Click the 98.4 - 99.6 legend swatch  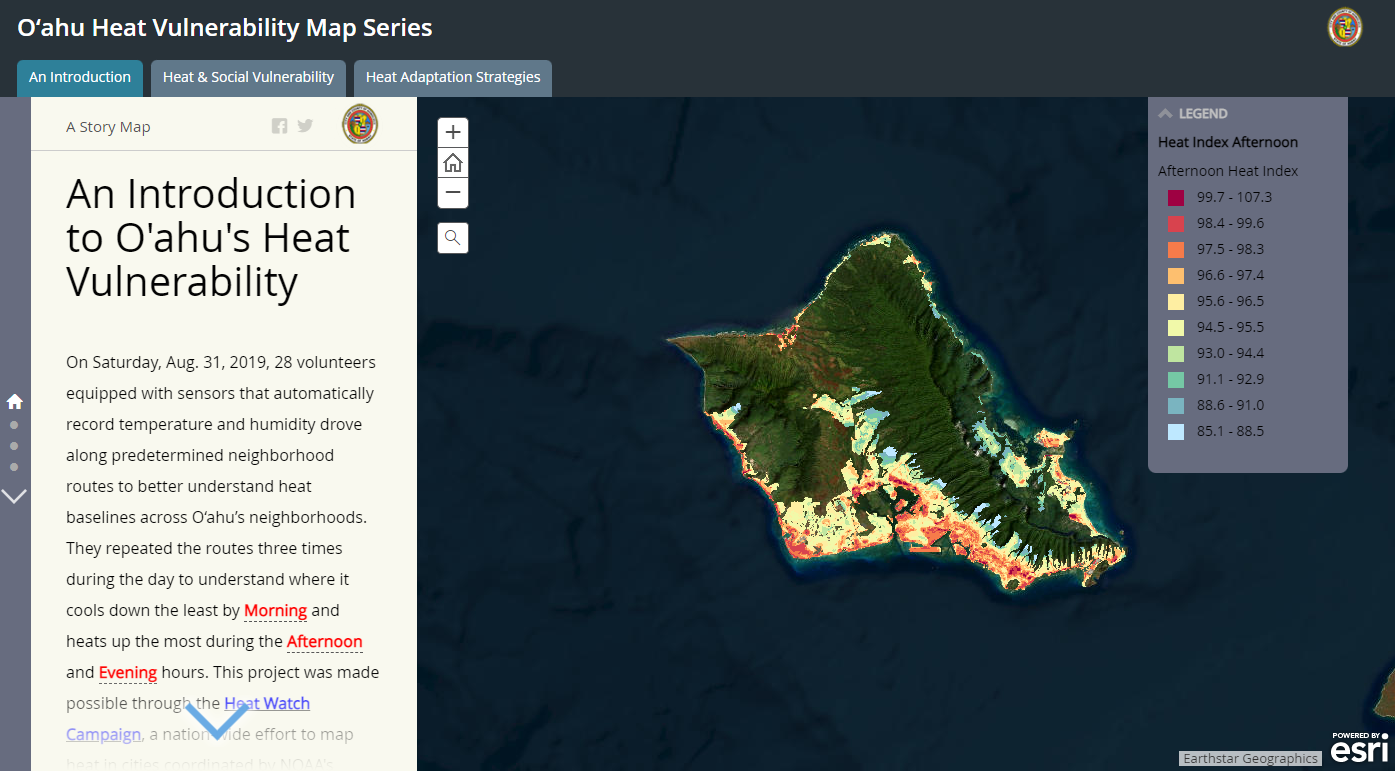(x=1175, y=223)
